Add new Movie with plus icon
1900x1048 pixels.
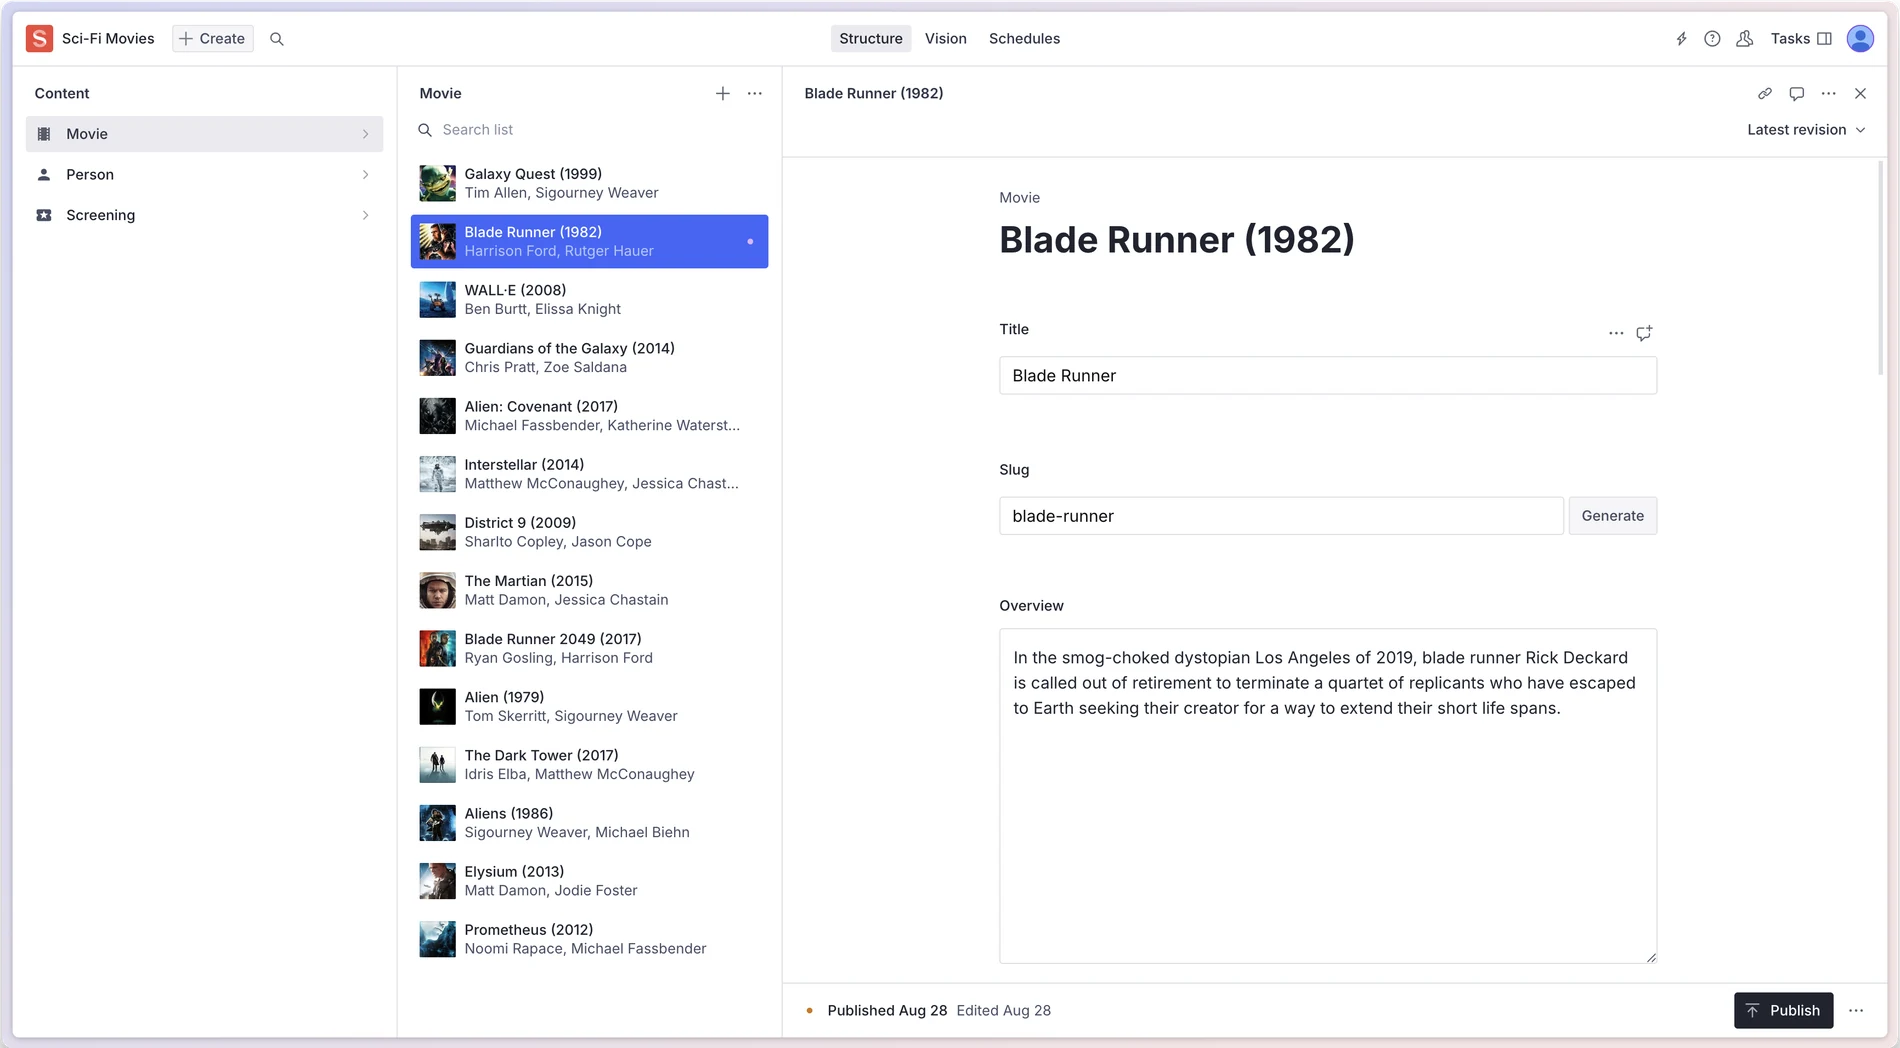tap(722, 93)
